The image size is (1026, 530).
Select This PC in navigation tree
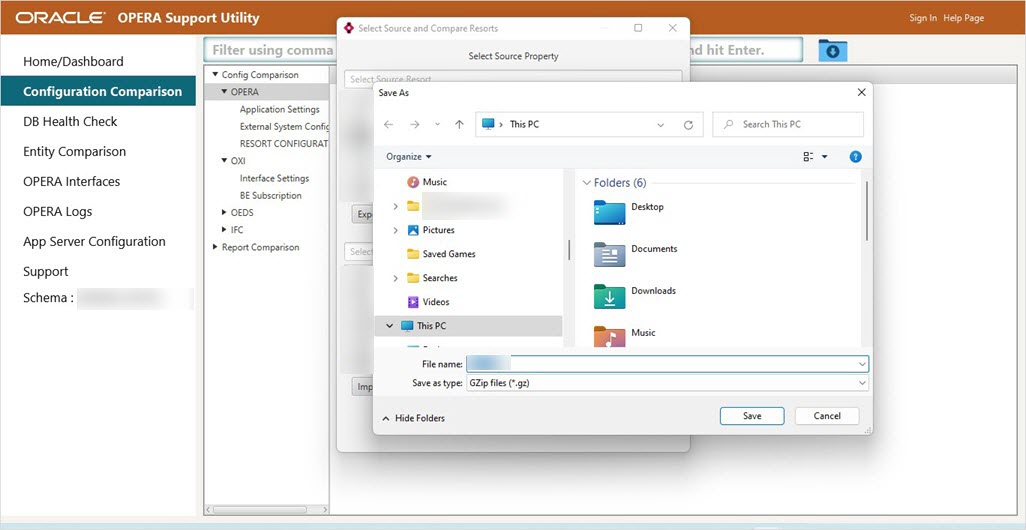431,326
